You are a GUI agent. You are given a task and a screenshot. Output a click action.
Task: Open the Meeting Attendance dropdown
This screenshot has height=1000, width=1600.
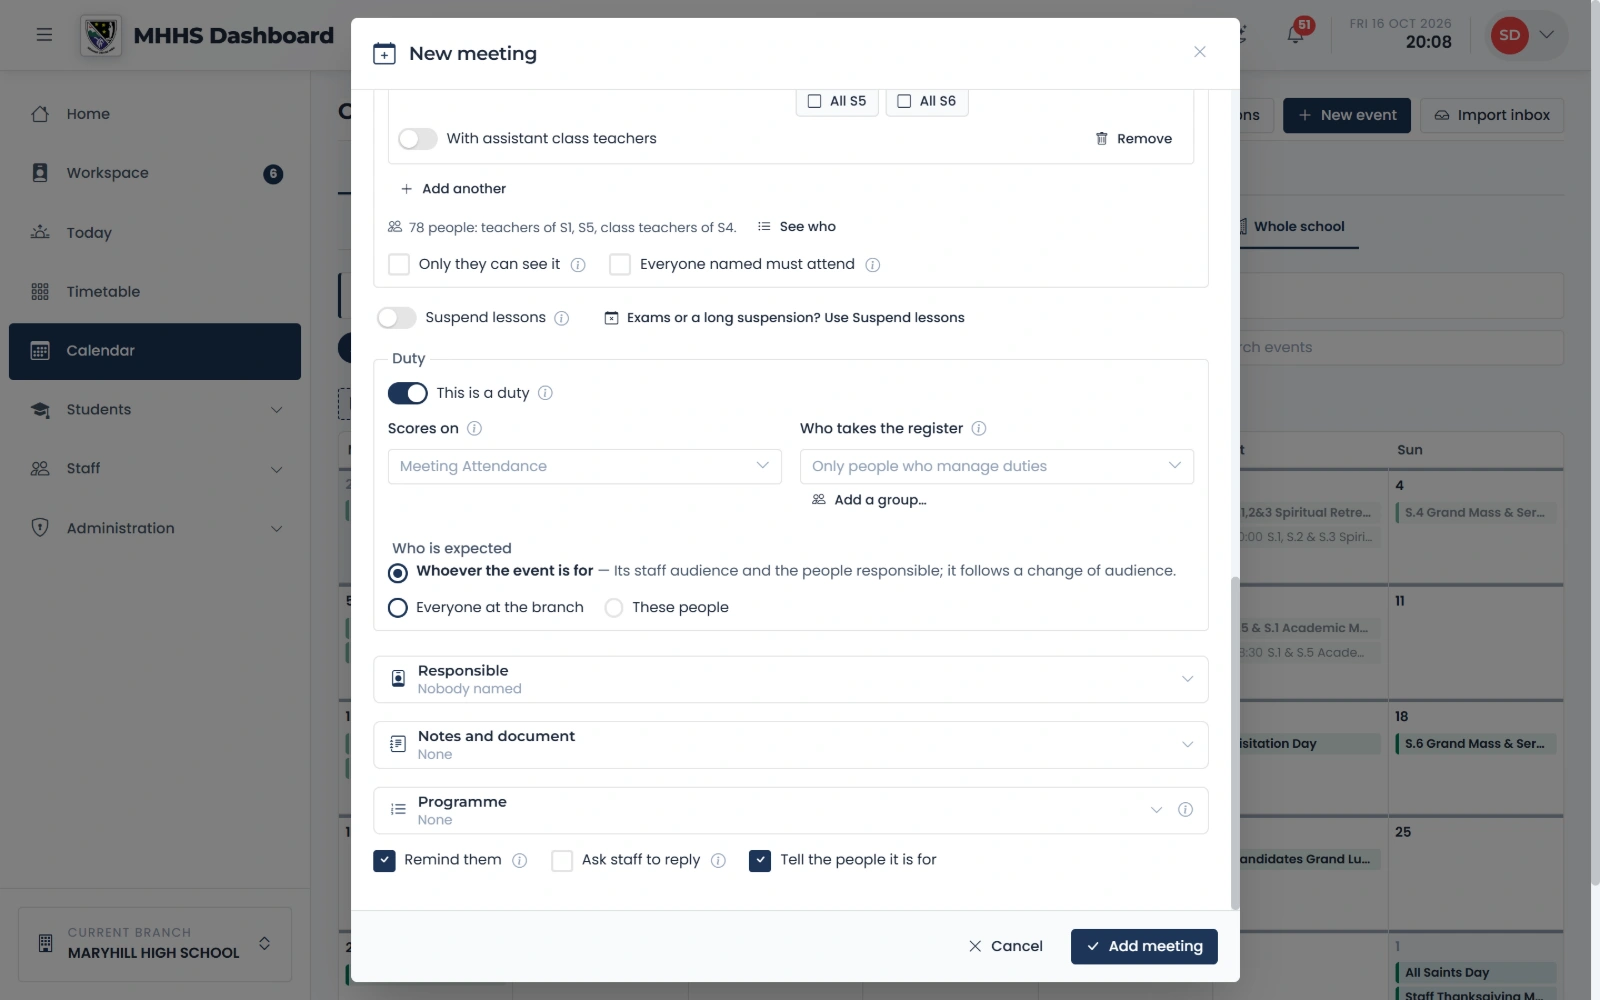tap(585, 466)
